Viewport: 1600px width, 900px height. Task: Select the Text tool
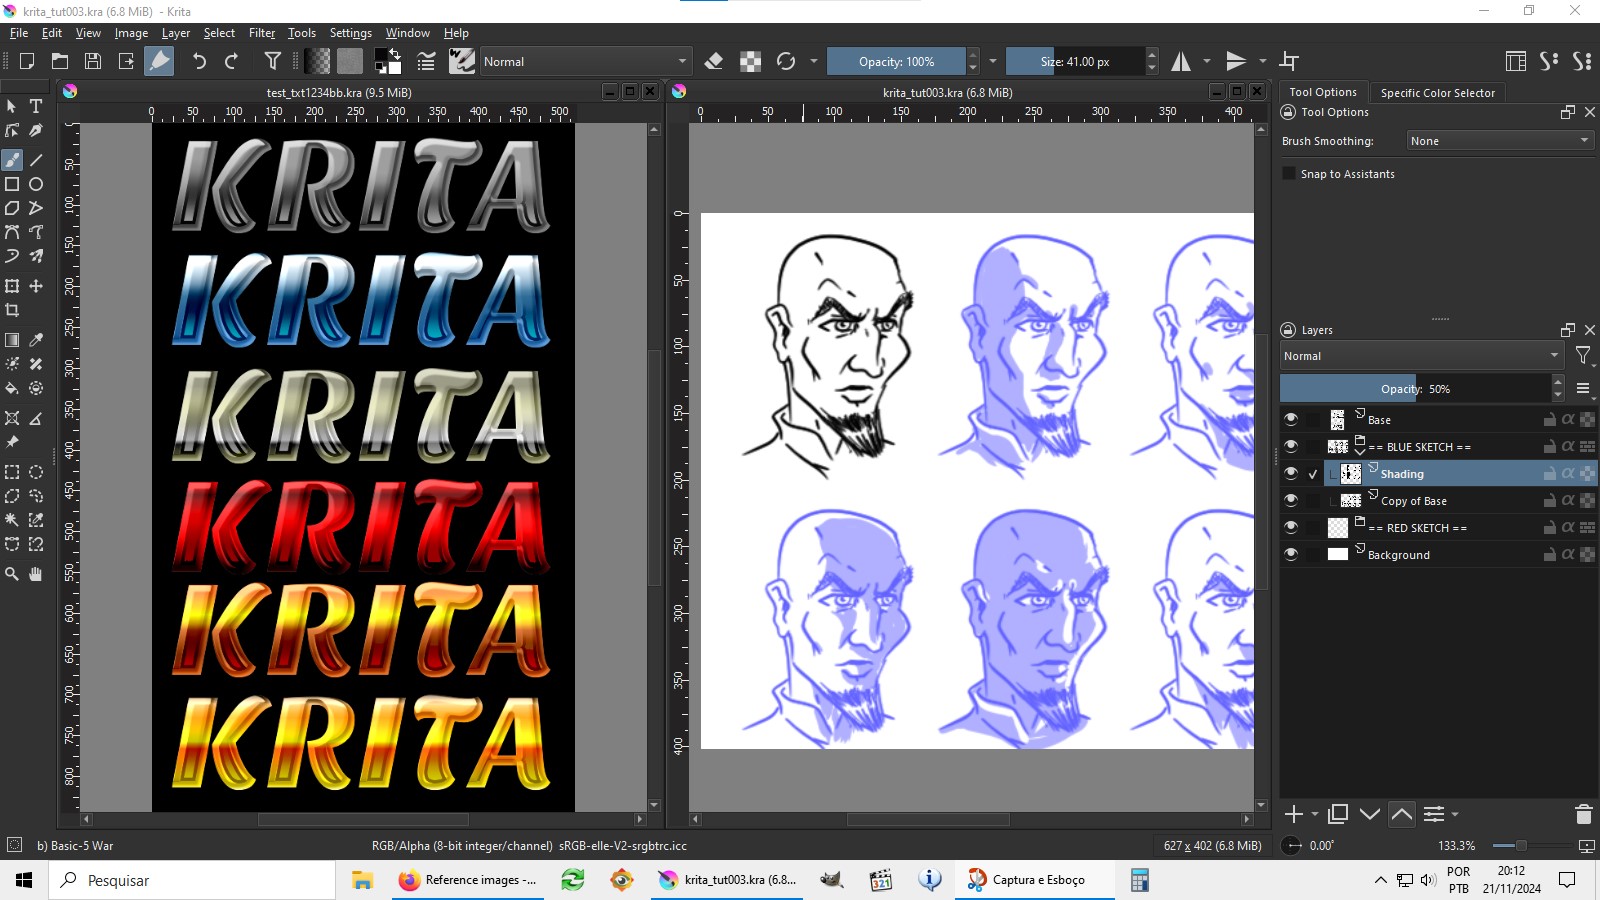click(x=36, y=106)
